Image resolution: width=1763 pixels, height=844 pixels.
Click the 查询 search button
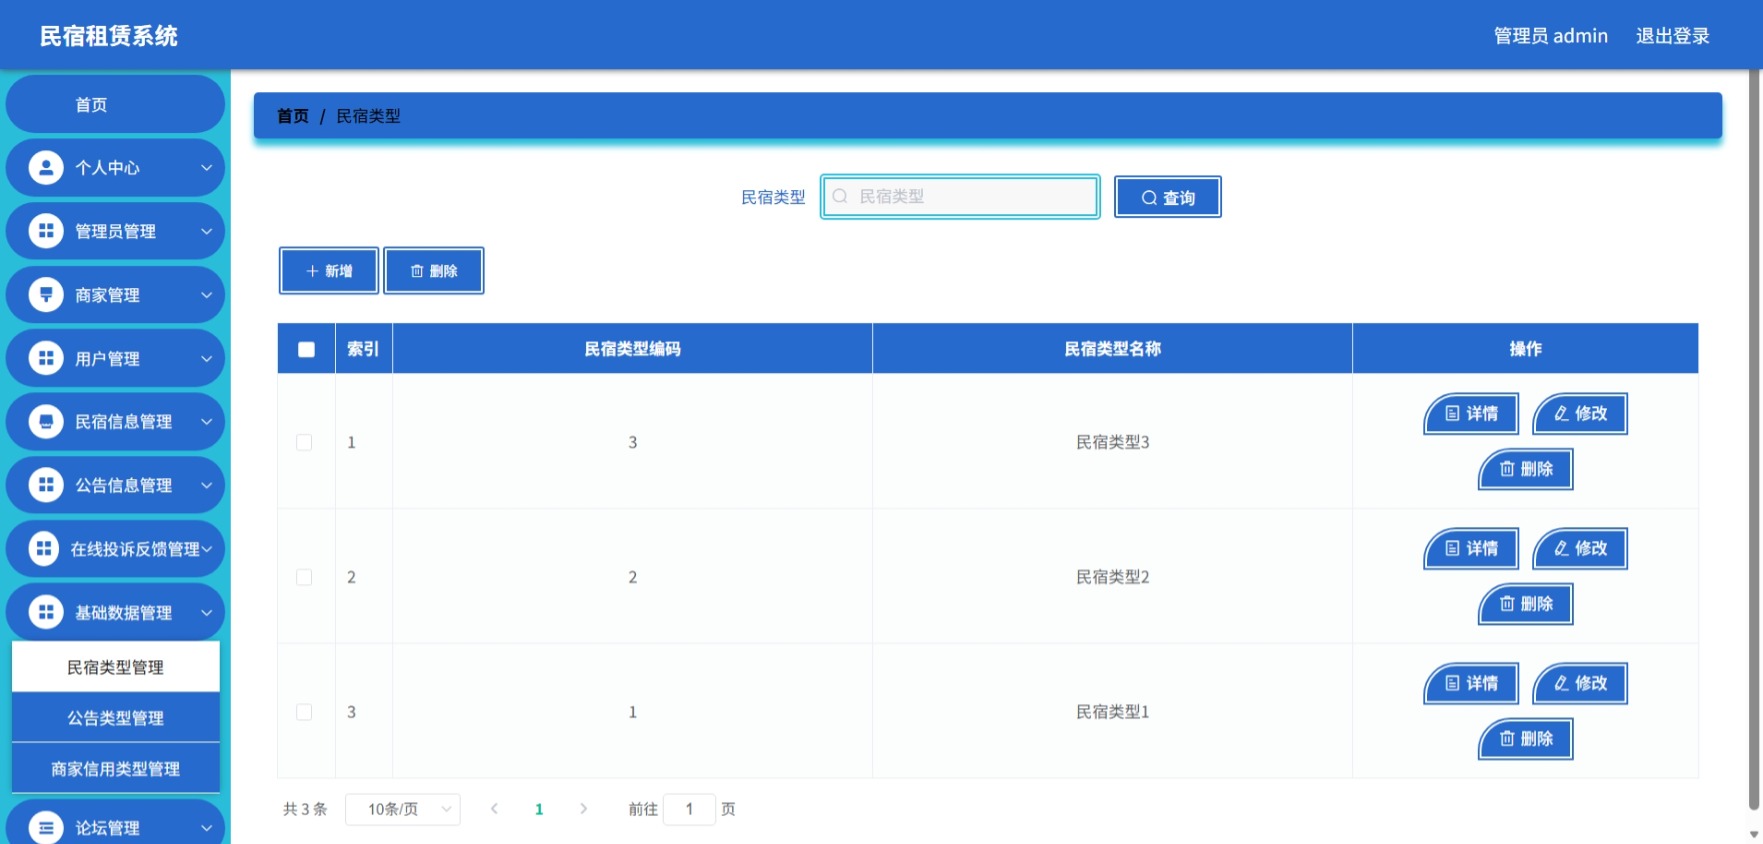pyautogui.click(x=1167, y=197)
